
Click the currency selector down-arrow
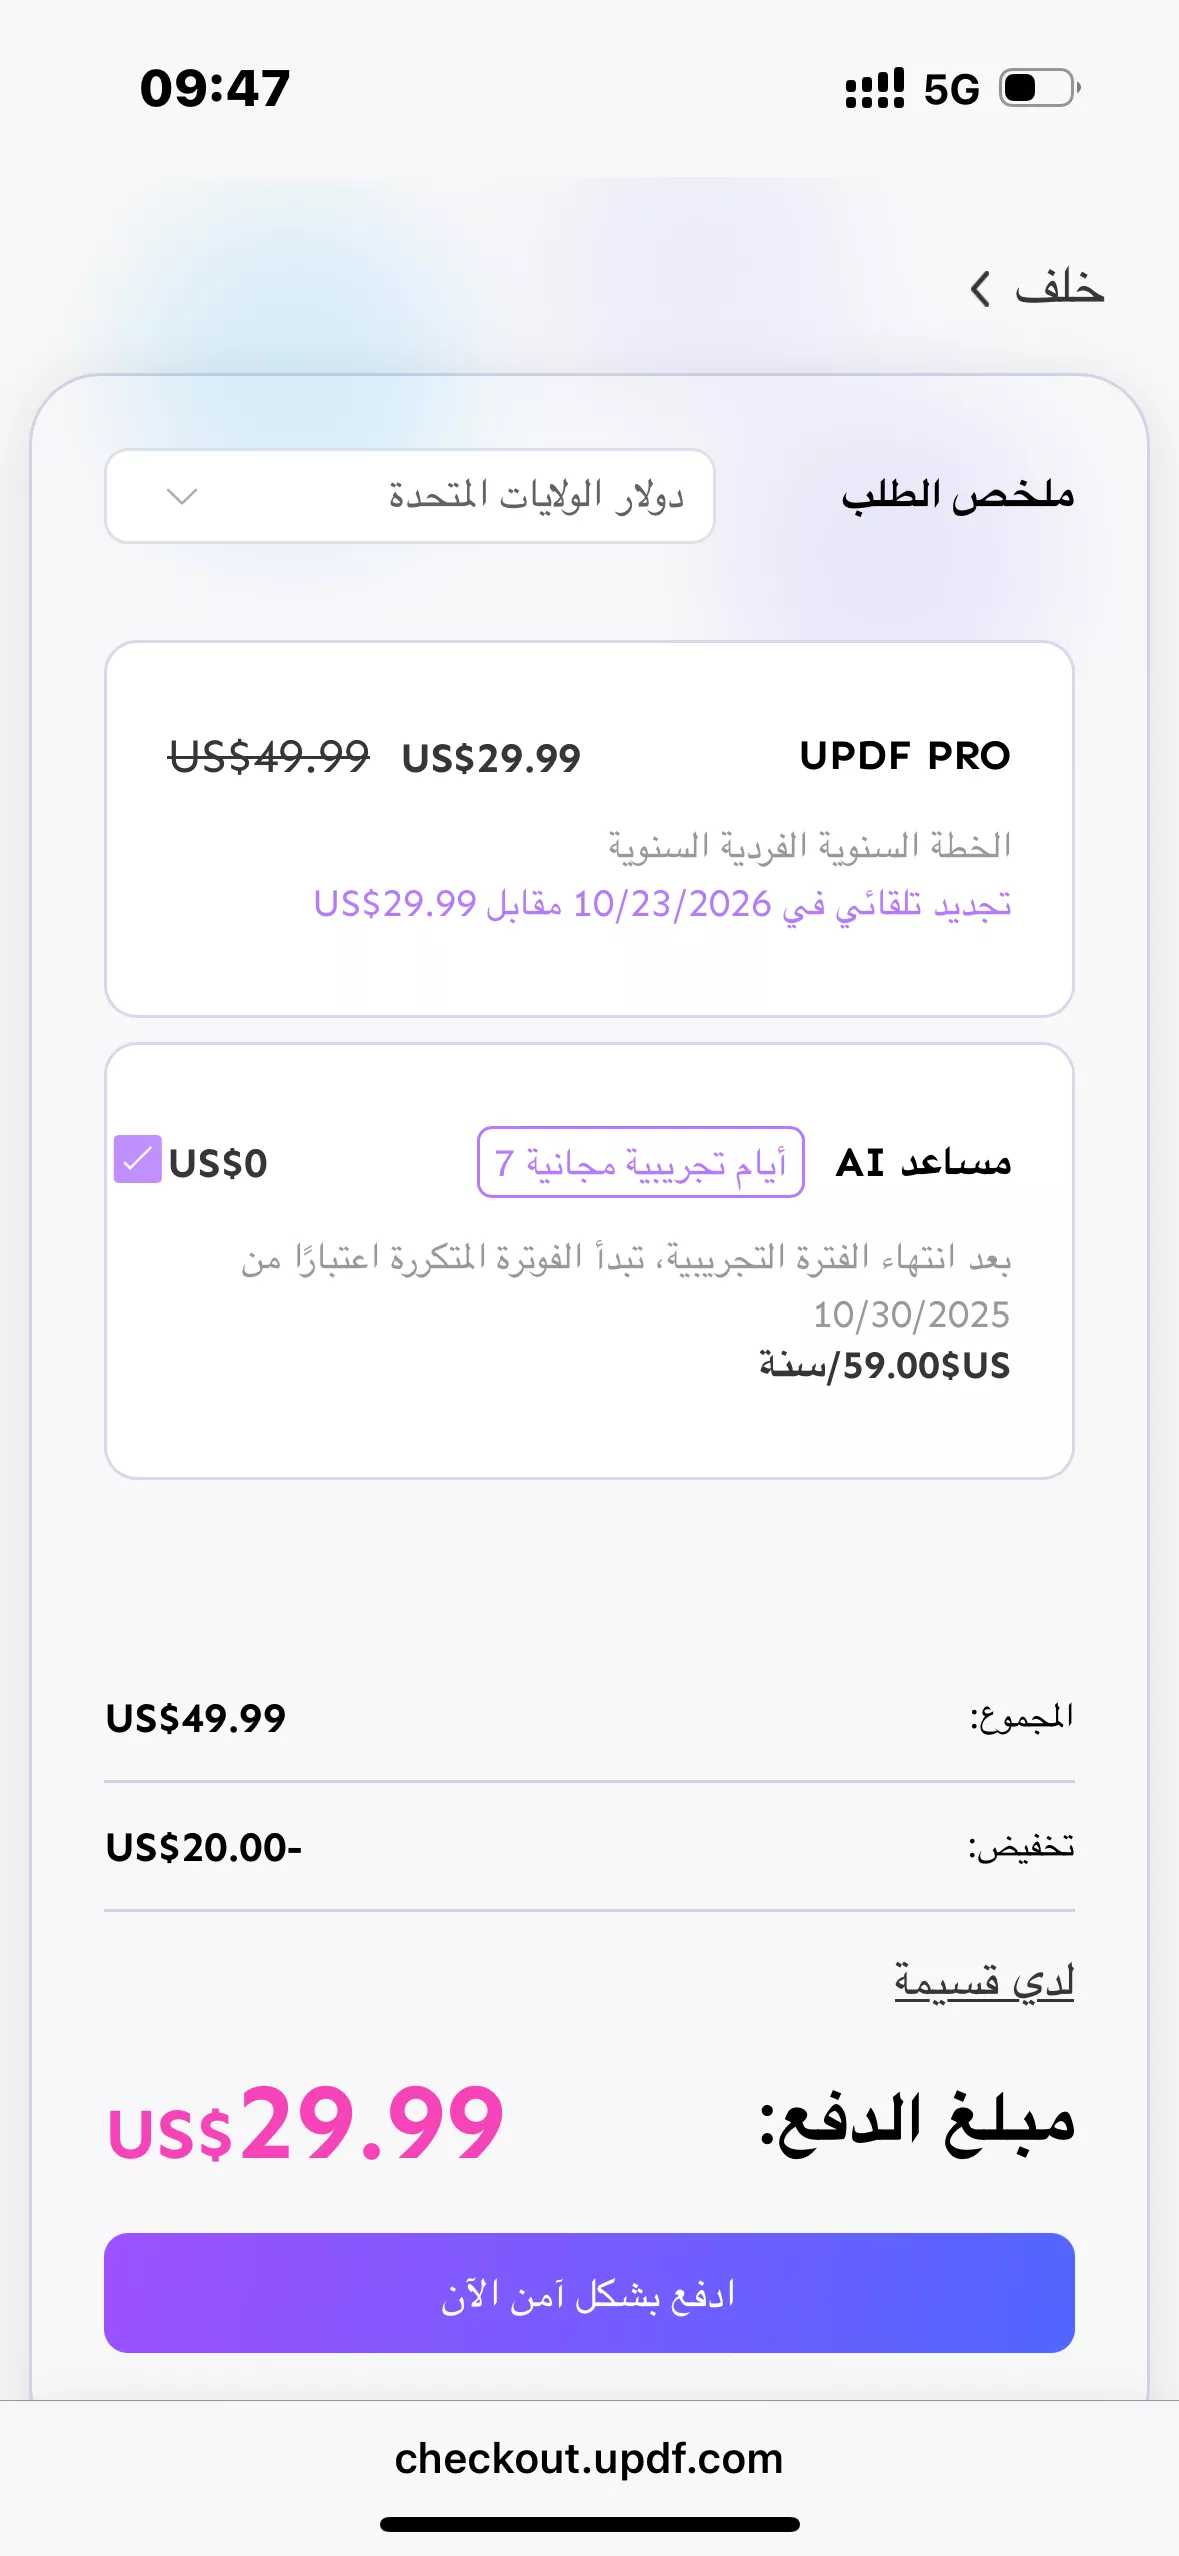coord(182,496)
